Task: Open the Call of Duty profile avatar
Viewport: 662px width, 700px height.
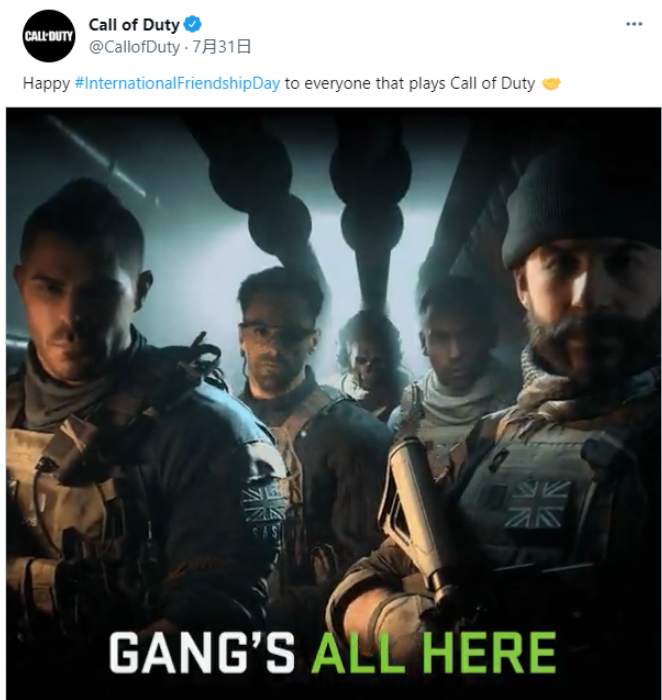Action: [49, 36]
